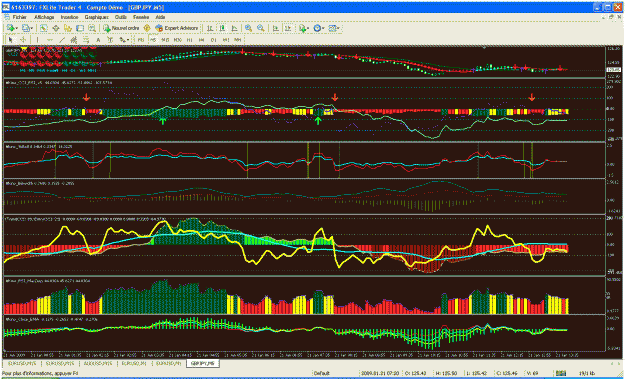The image size is (625, 379).
Task: Open the Profiles toolbar icon
Action: tap(25, 28)
